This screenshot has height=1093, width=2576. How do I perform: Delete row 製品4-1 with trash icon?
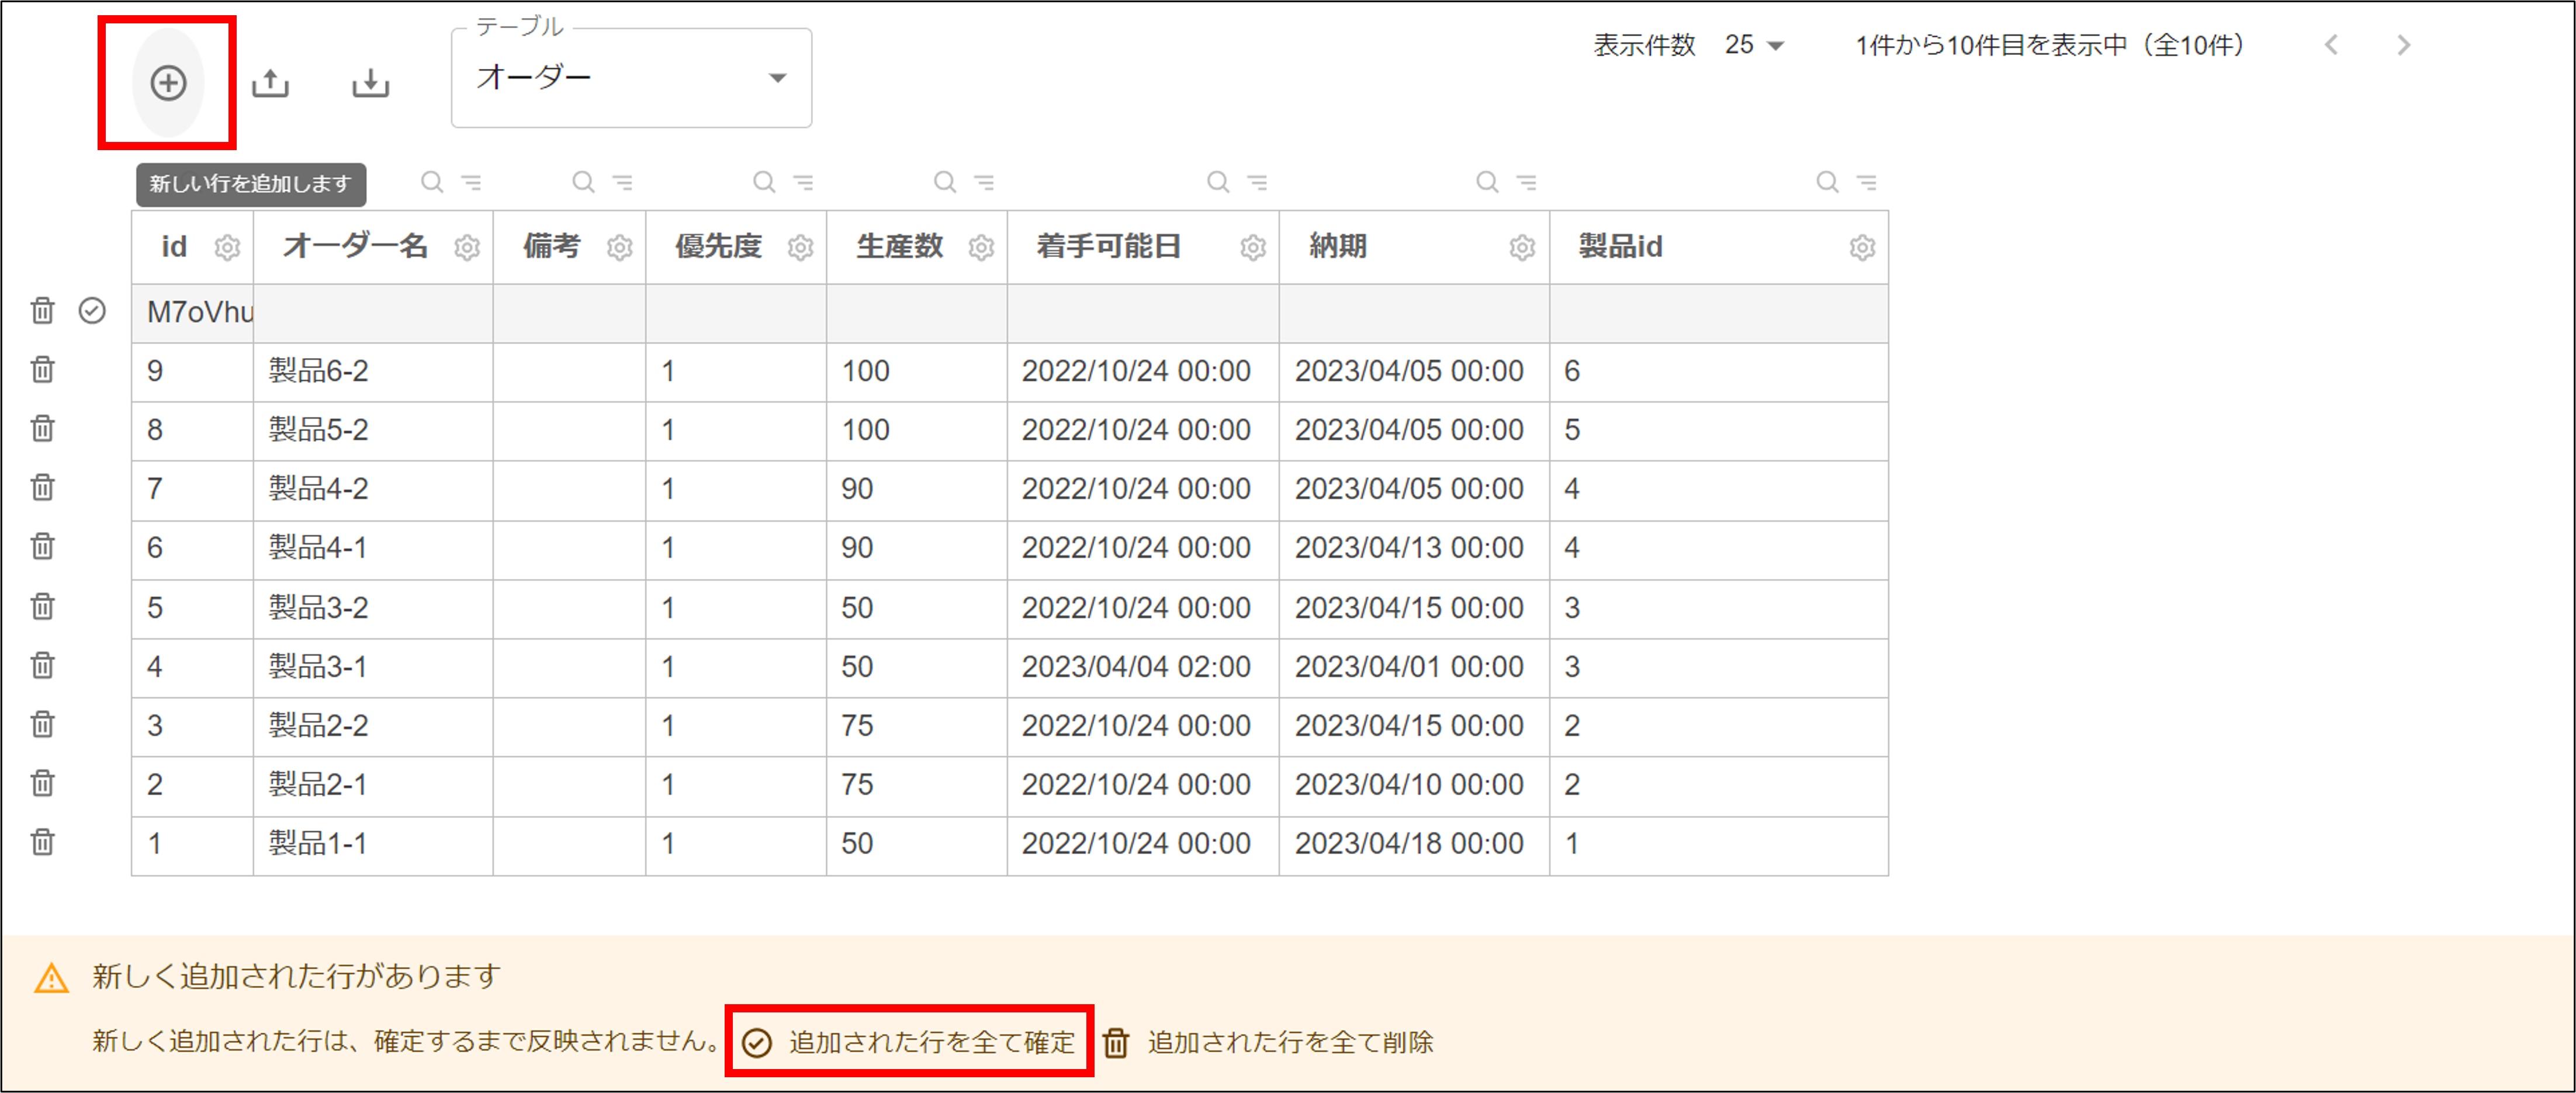[x=42, y=547]
